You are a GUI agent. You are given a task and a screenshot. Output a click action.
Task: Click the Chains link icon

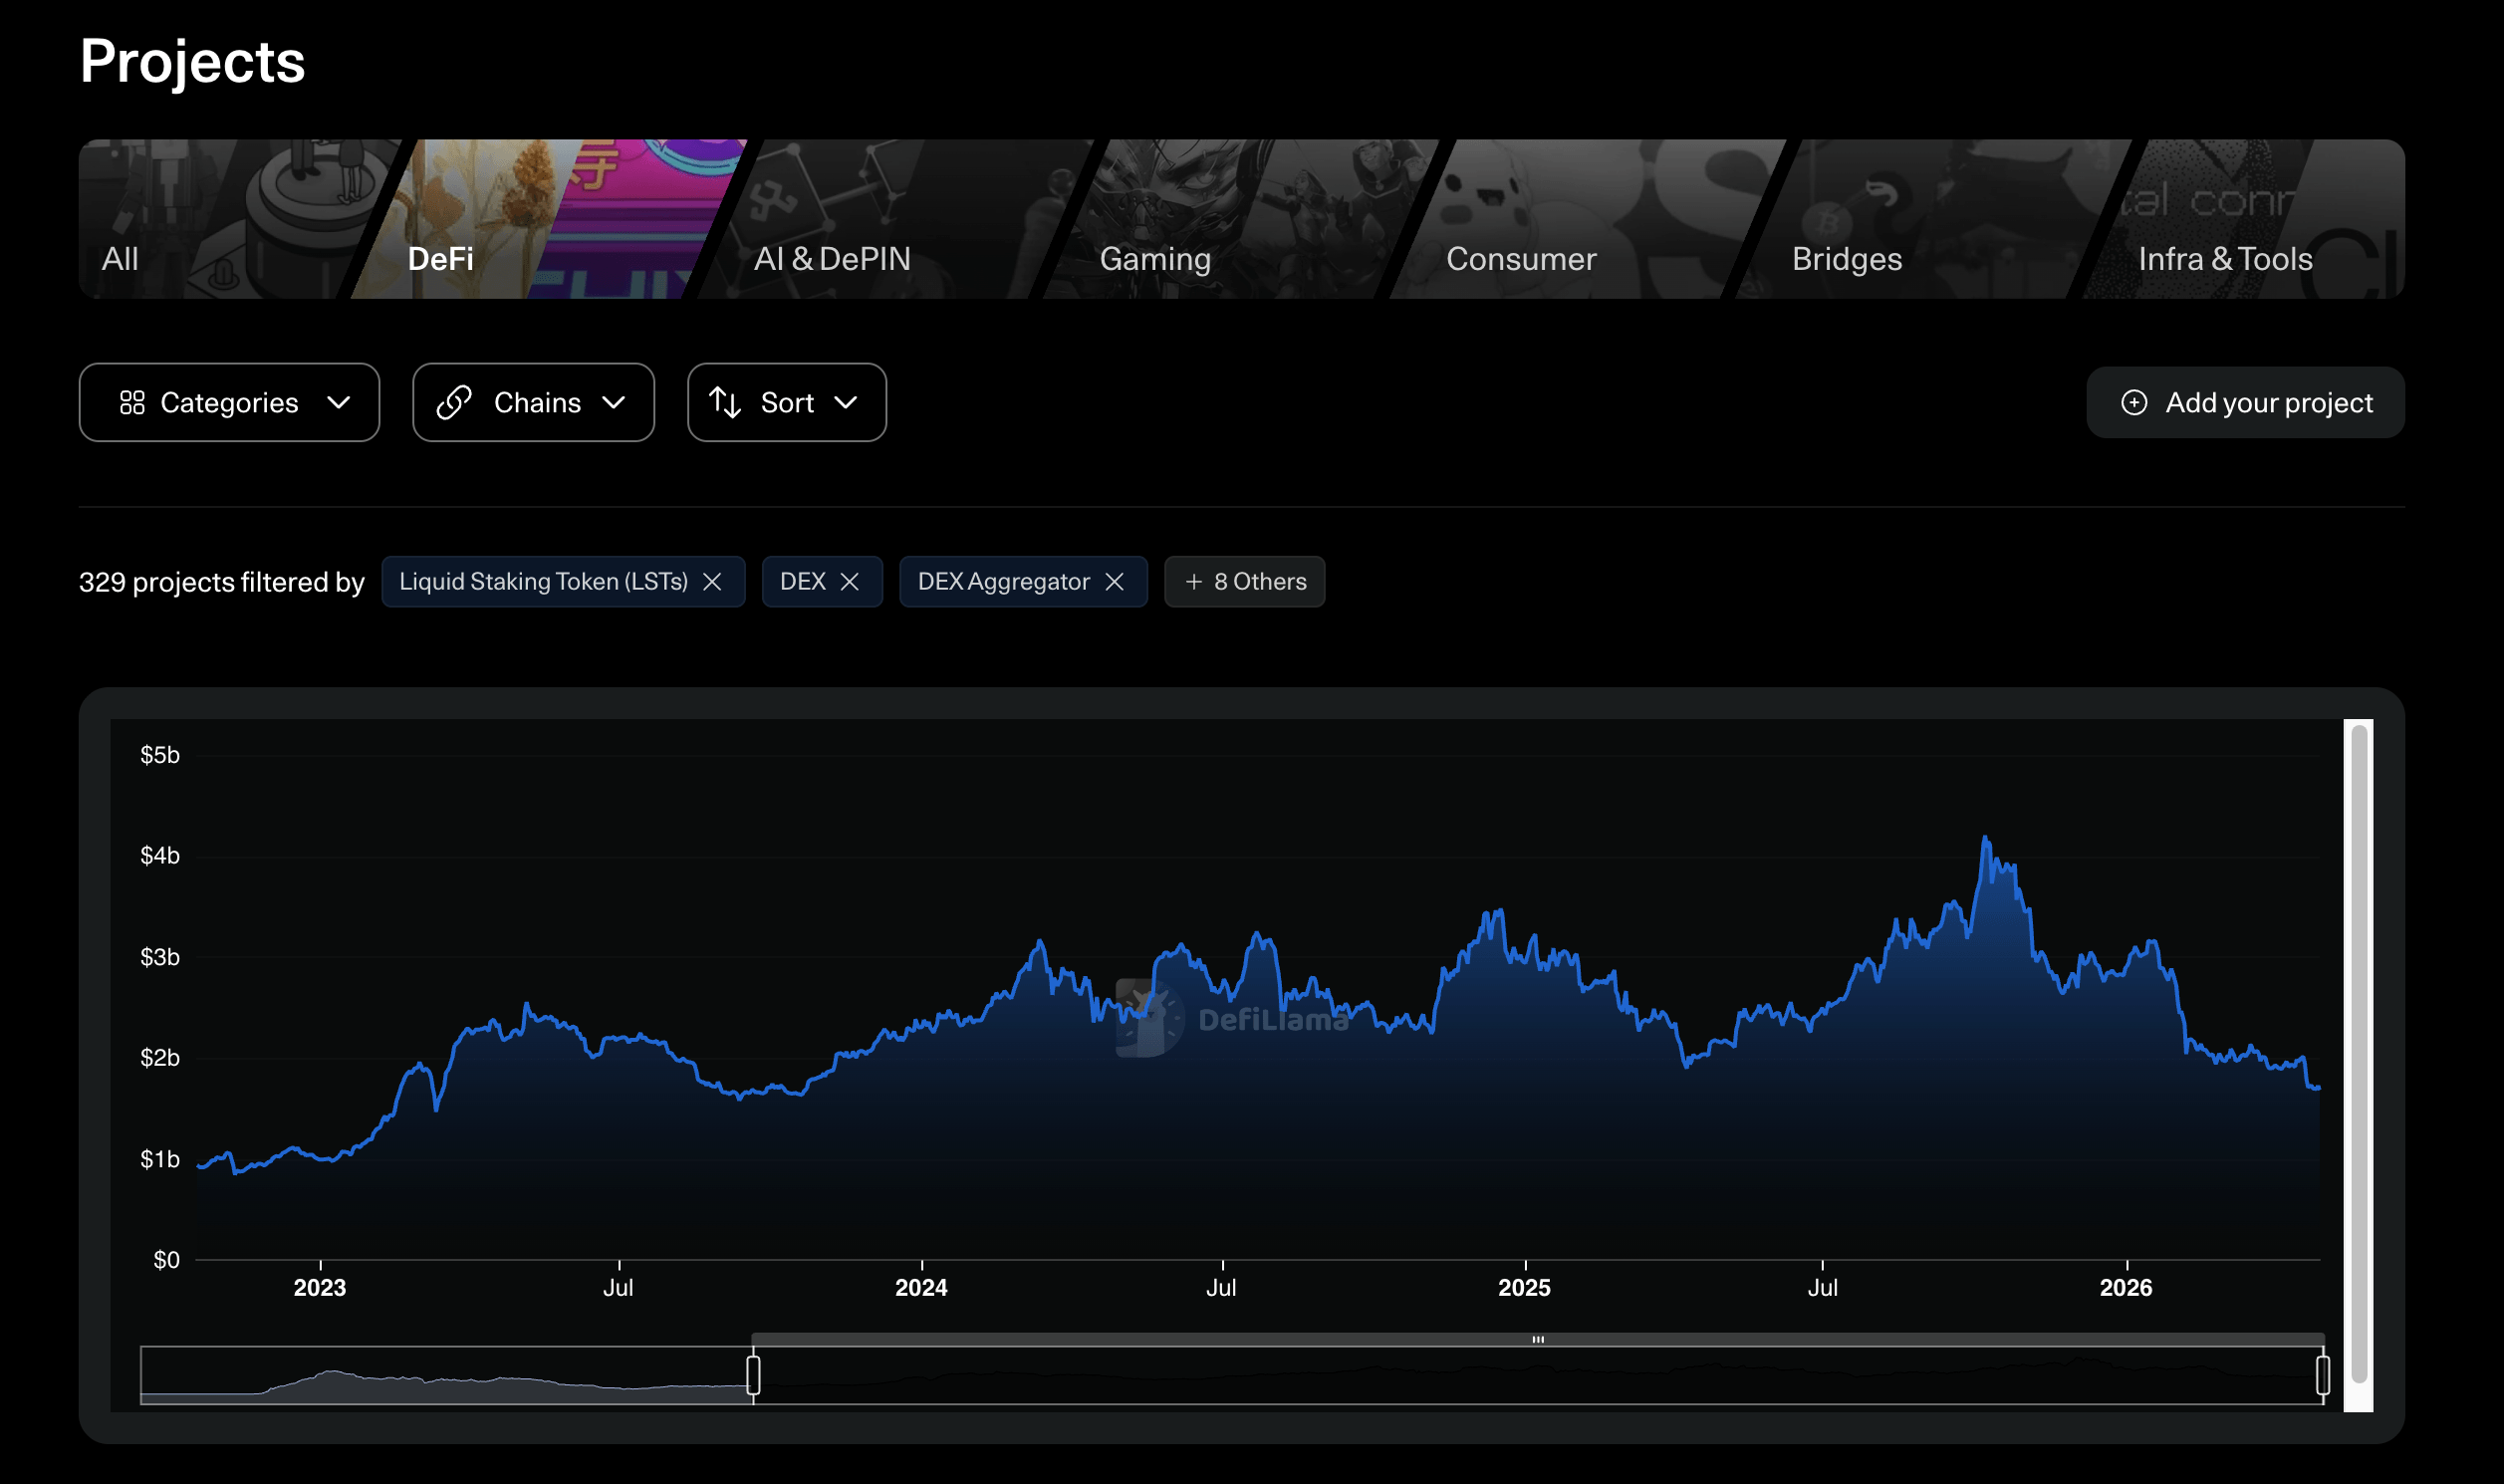tap(454, 403)
